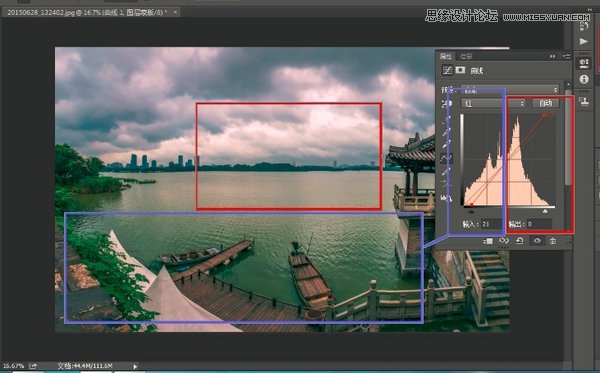Click the zoom percentage 16.67% field
Image resolution: width=600 pixels, height=373 pixels.
click(x=13, y=366)
